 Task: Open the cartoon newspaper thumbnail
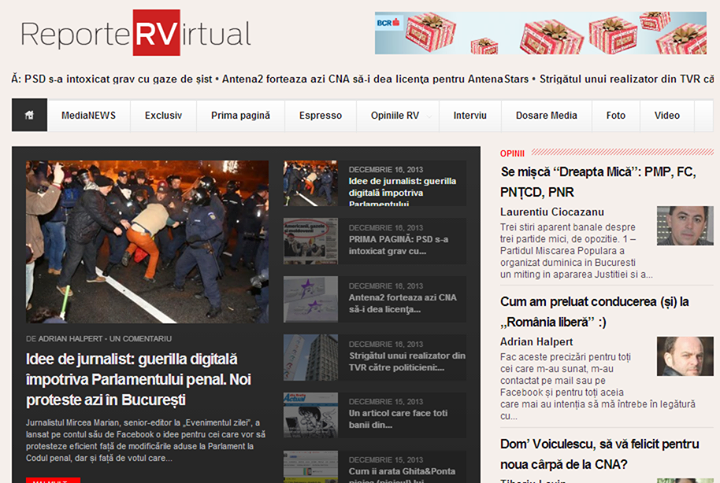click(x=310, y=415)
